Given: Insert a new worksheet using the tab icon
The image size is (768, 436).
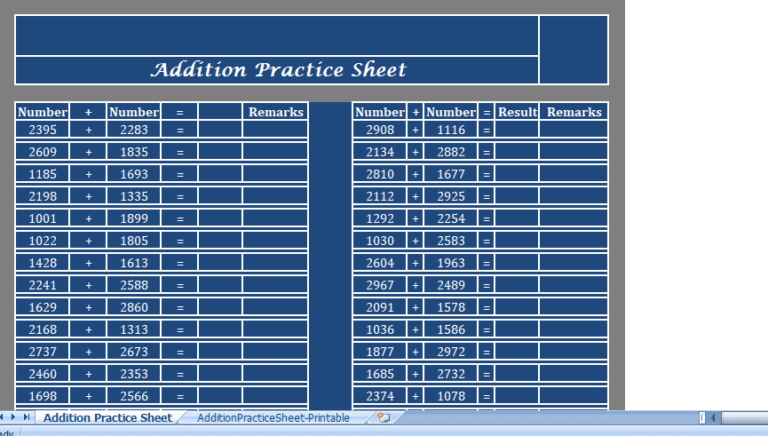Looking at the screenshot, I should pos(384,417).
